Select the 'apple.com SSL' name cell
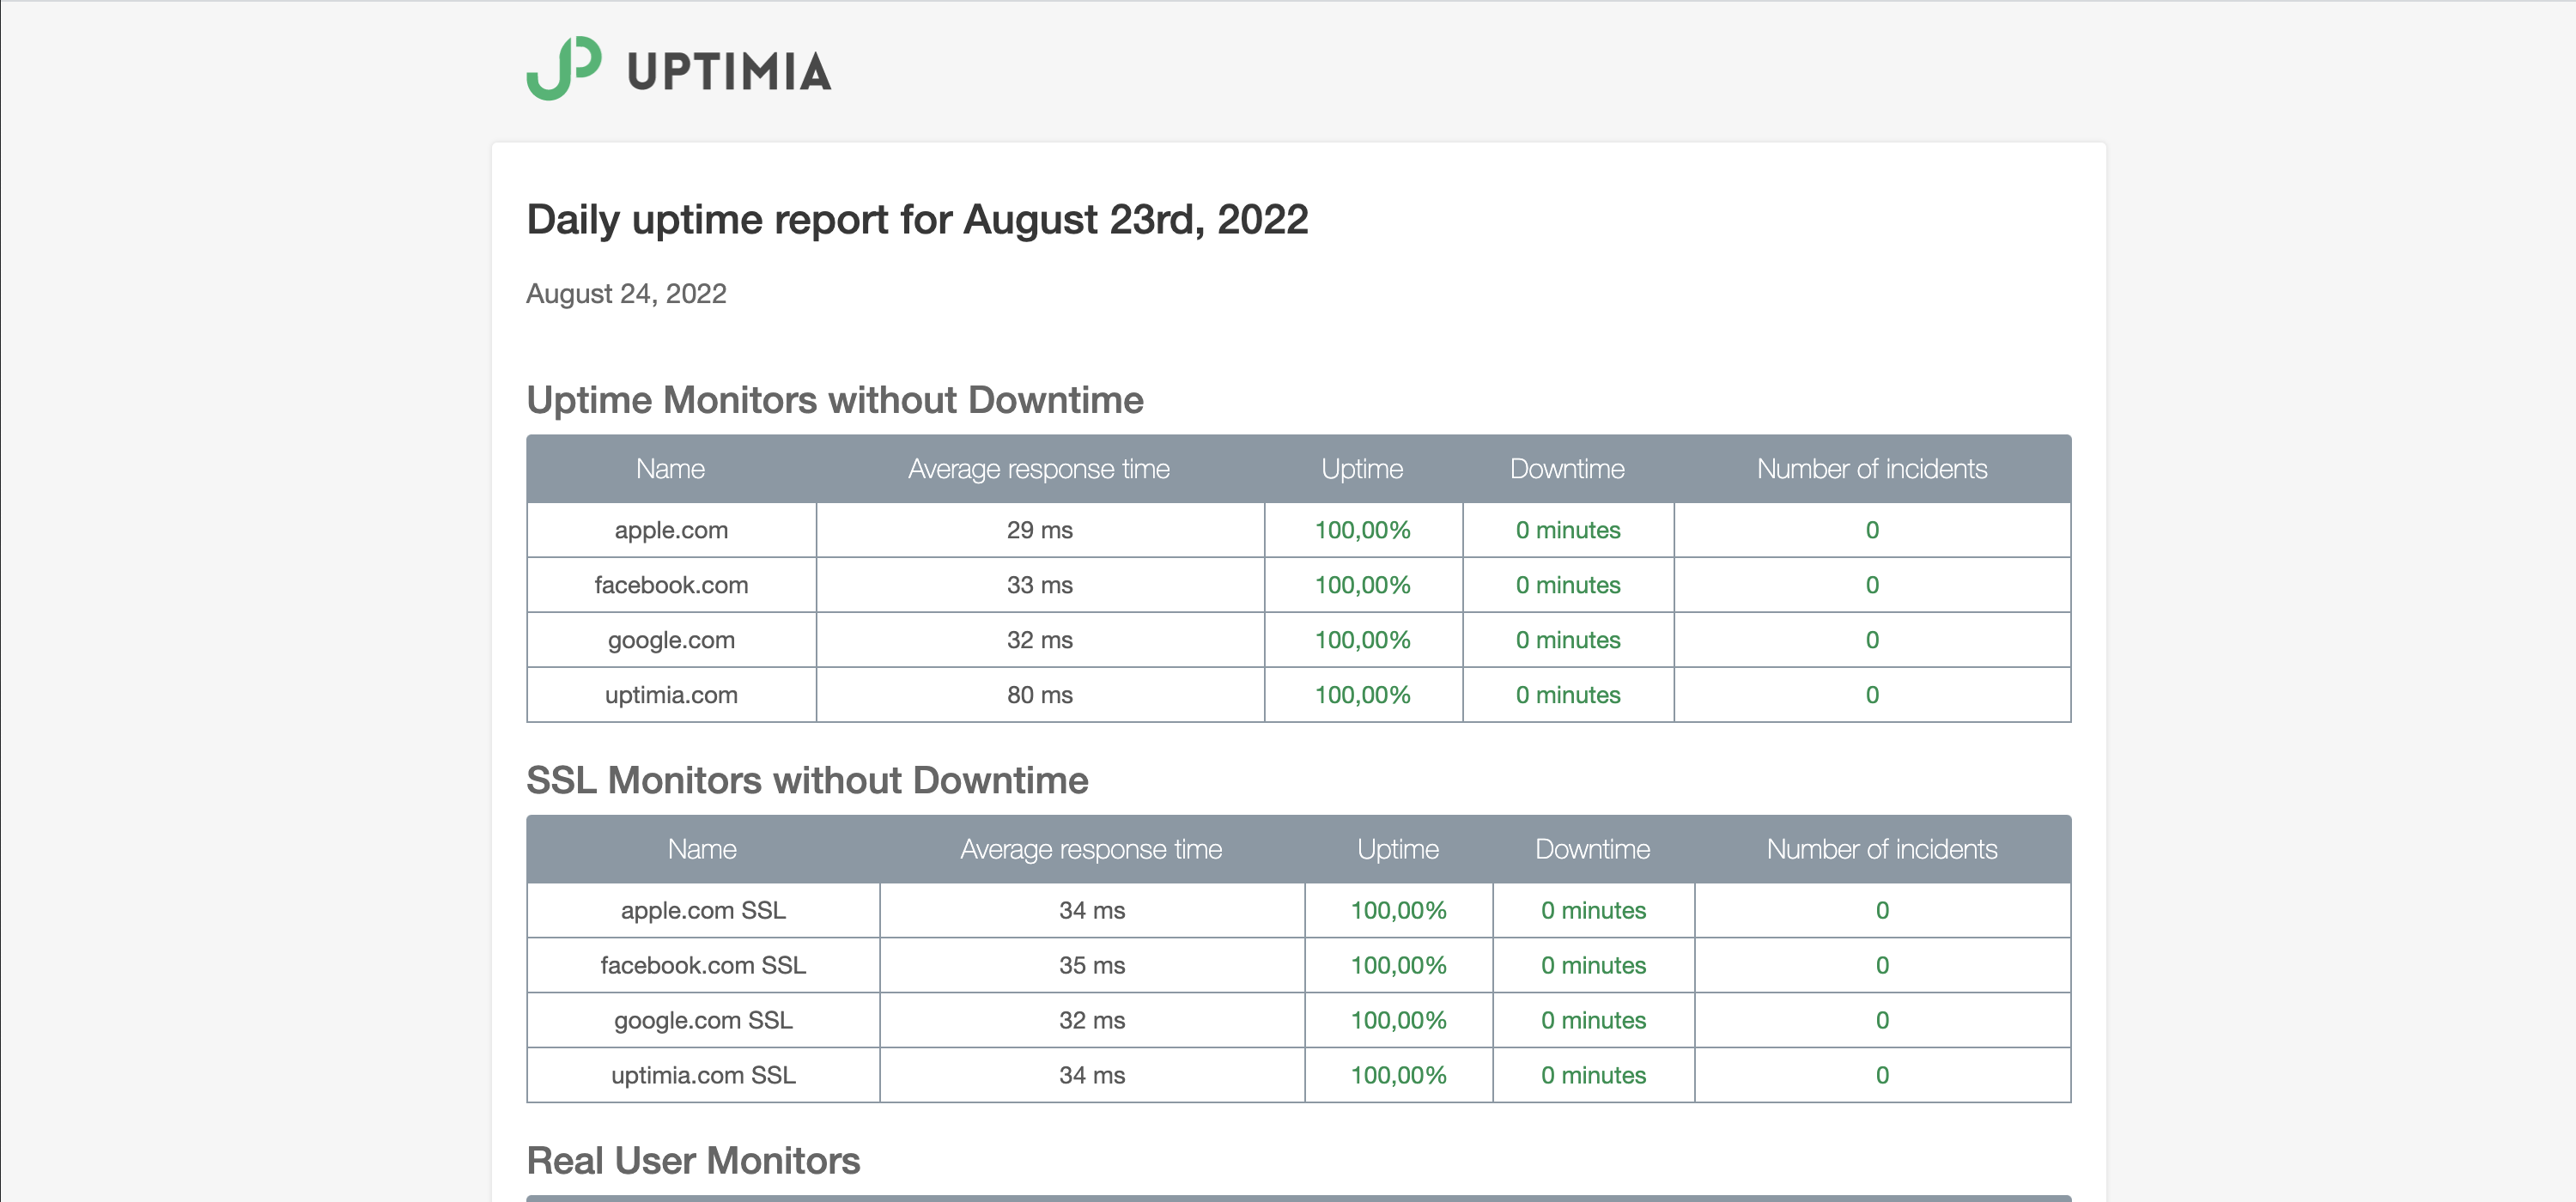 703,910
